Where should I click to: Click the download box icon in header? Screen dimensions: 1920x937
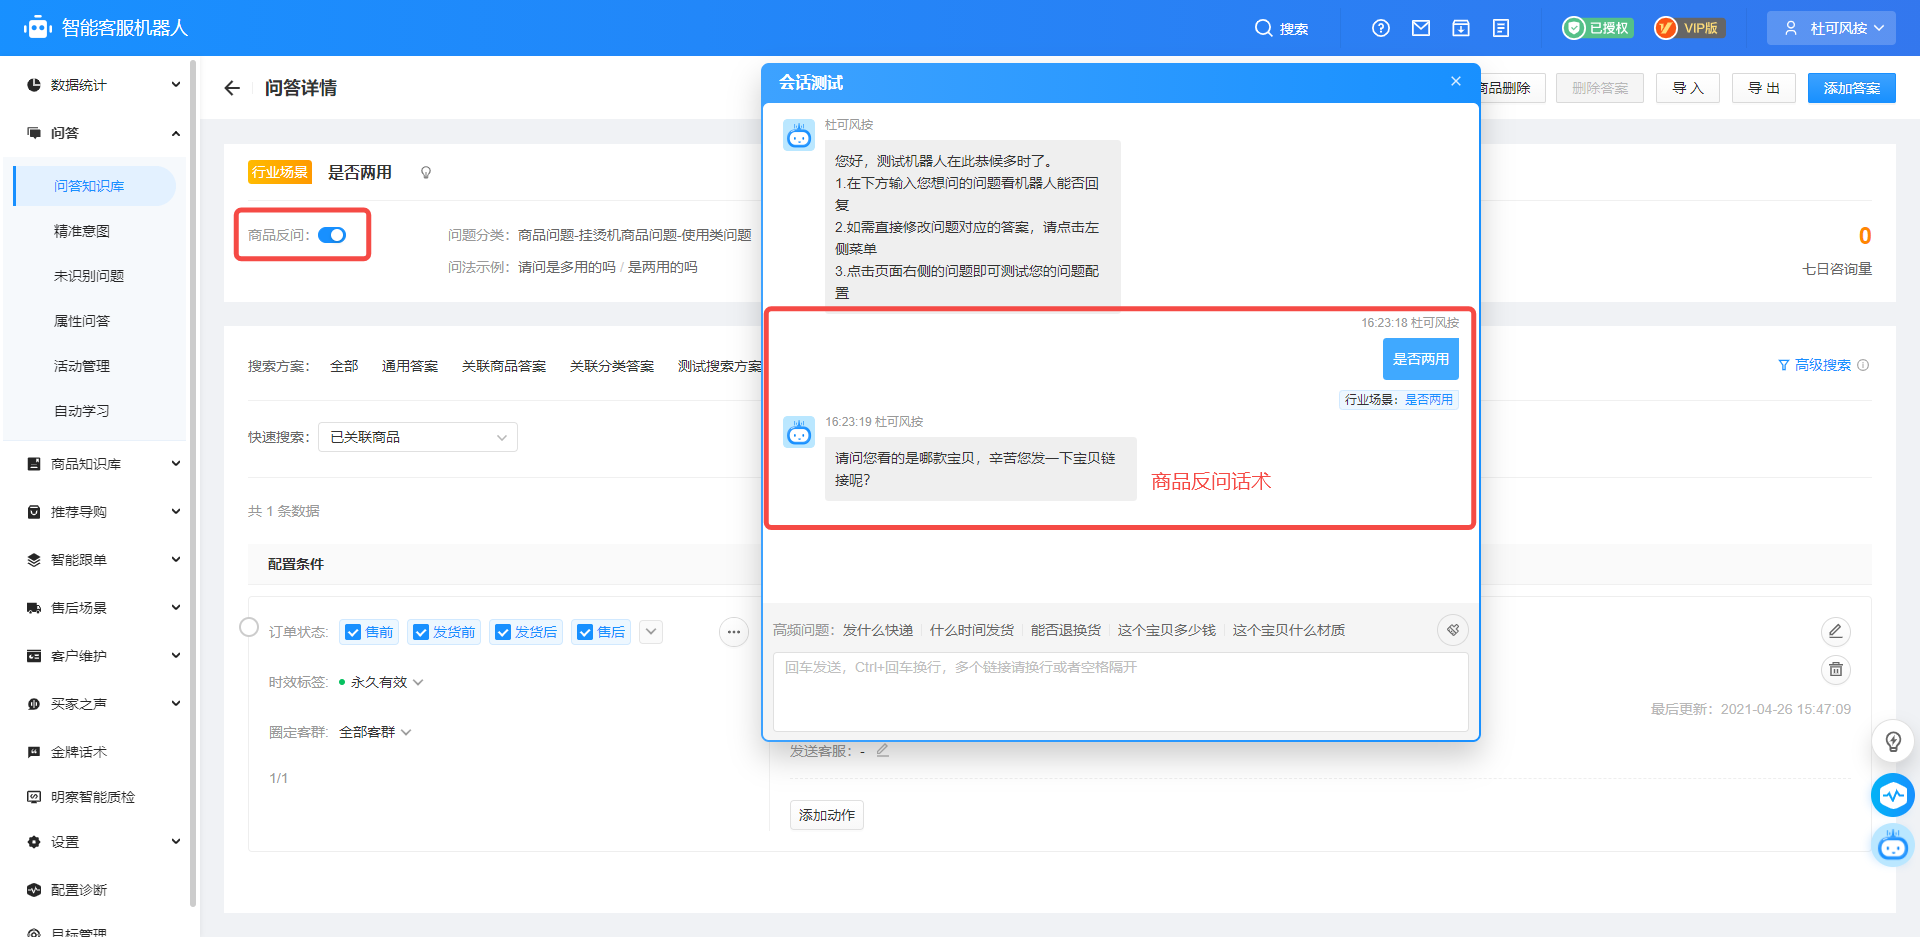point(1461,28)
